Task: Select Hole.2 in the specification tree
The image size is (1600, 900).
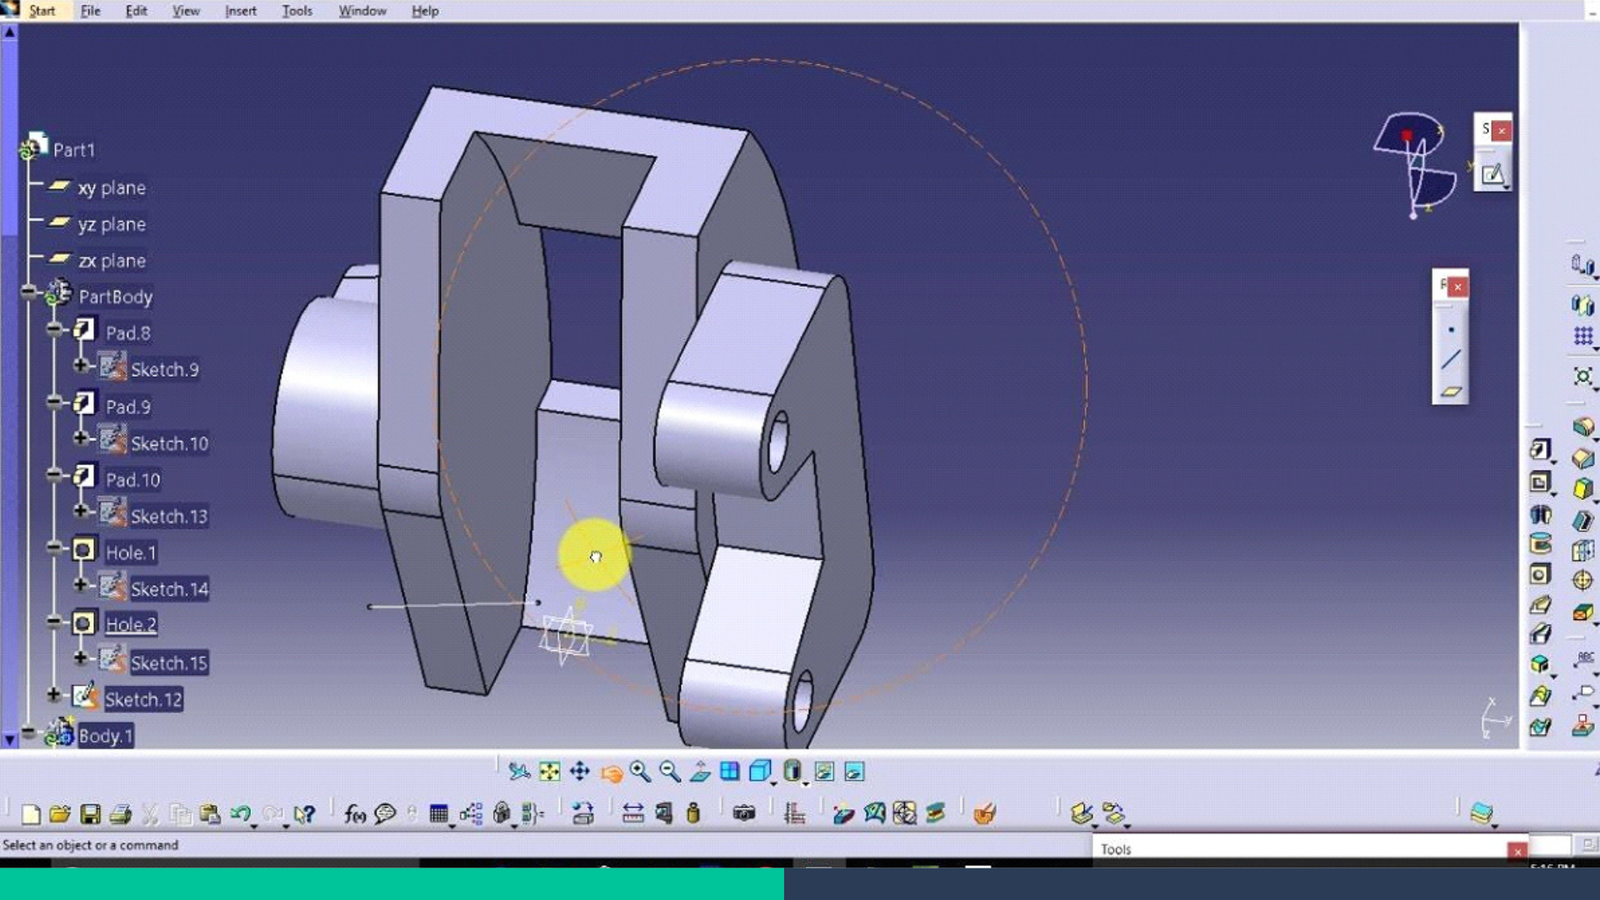Action: pyautogui.click(x=131, y=624)
